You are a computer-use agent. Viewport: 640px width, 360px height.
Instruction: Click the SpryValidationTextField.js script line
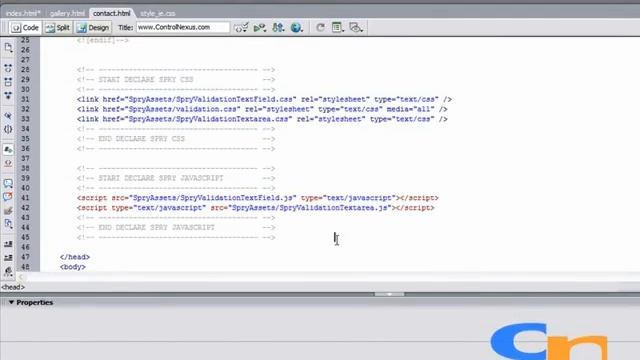tap(258, 198)
